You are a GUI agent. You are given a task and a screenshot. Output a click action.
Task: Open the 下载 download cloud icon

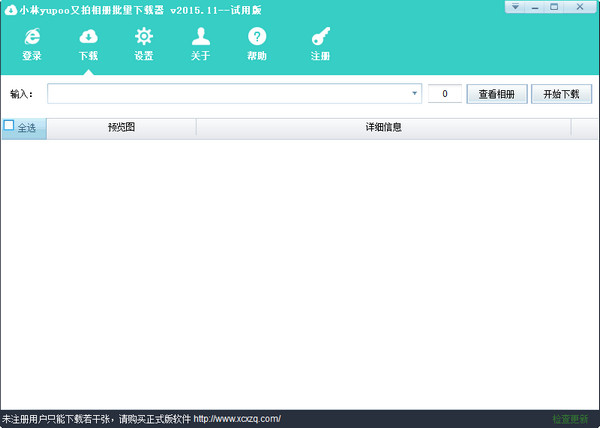pos(88,38)
